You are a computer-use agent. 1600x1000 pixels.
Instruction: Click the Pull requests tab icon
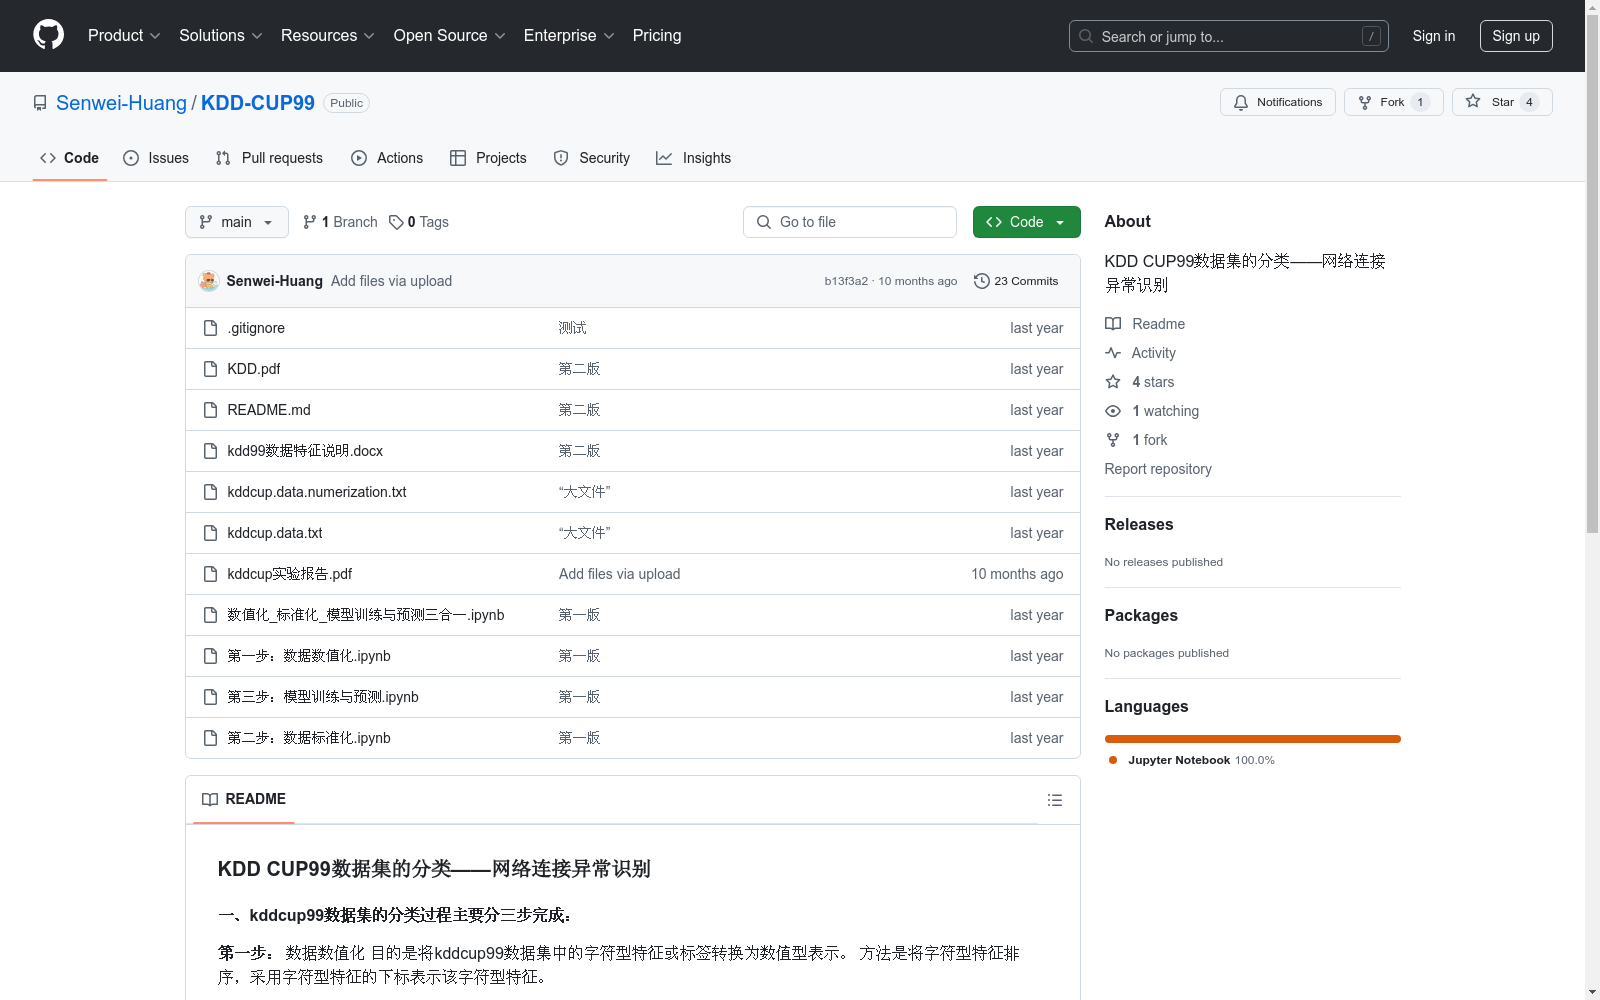[x=223, y=158]
